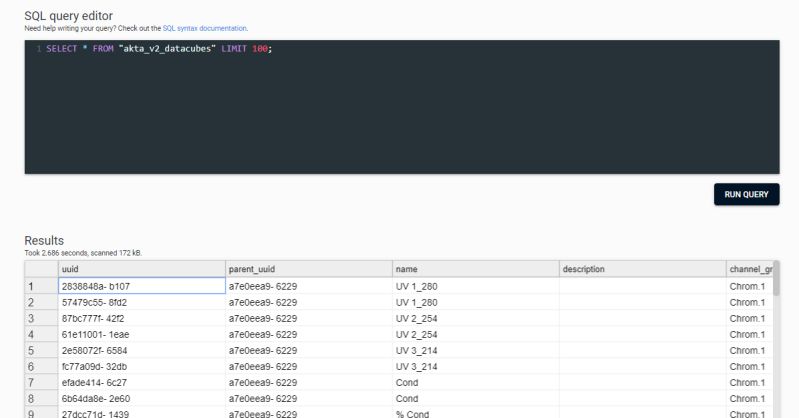Click the number 100 in the query

(x=260, y=48)
